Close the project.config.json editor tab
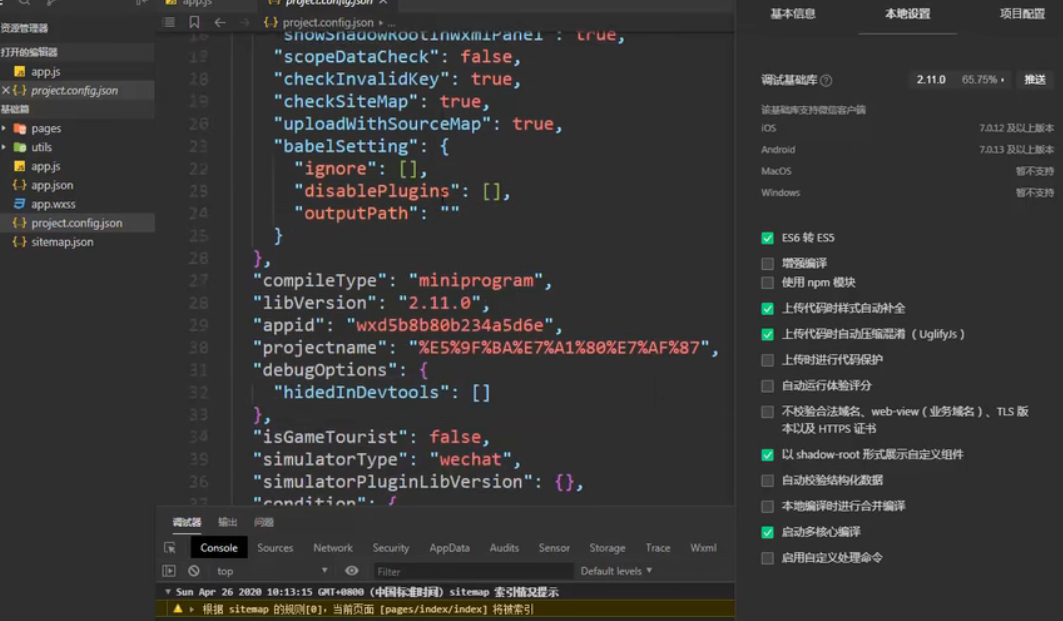The image size is (1063, 621). (x=384, y=3)
